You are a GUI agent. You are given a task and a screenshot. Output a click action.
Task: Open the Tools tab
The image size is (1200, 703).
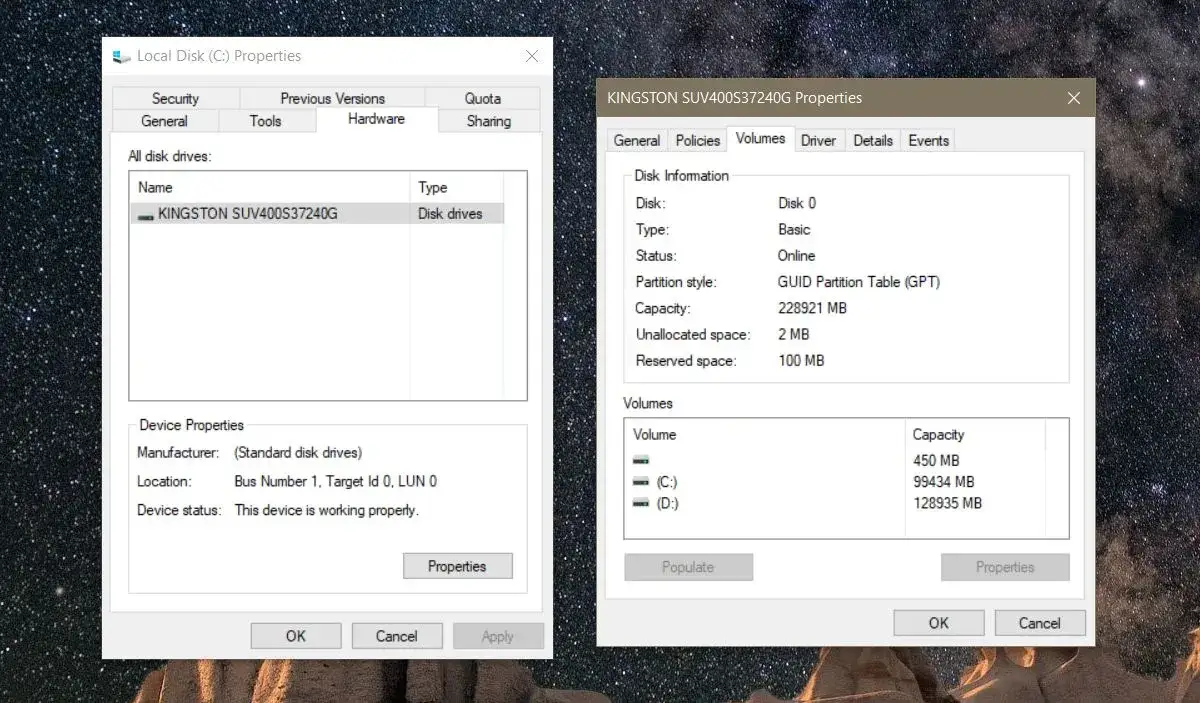266,120
